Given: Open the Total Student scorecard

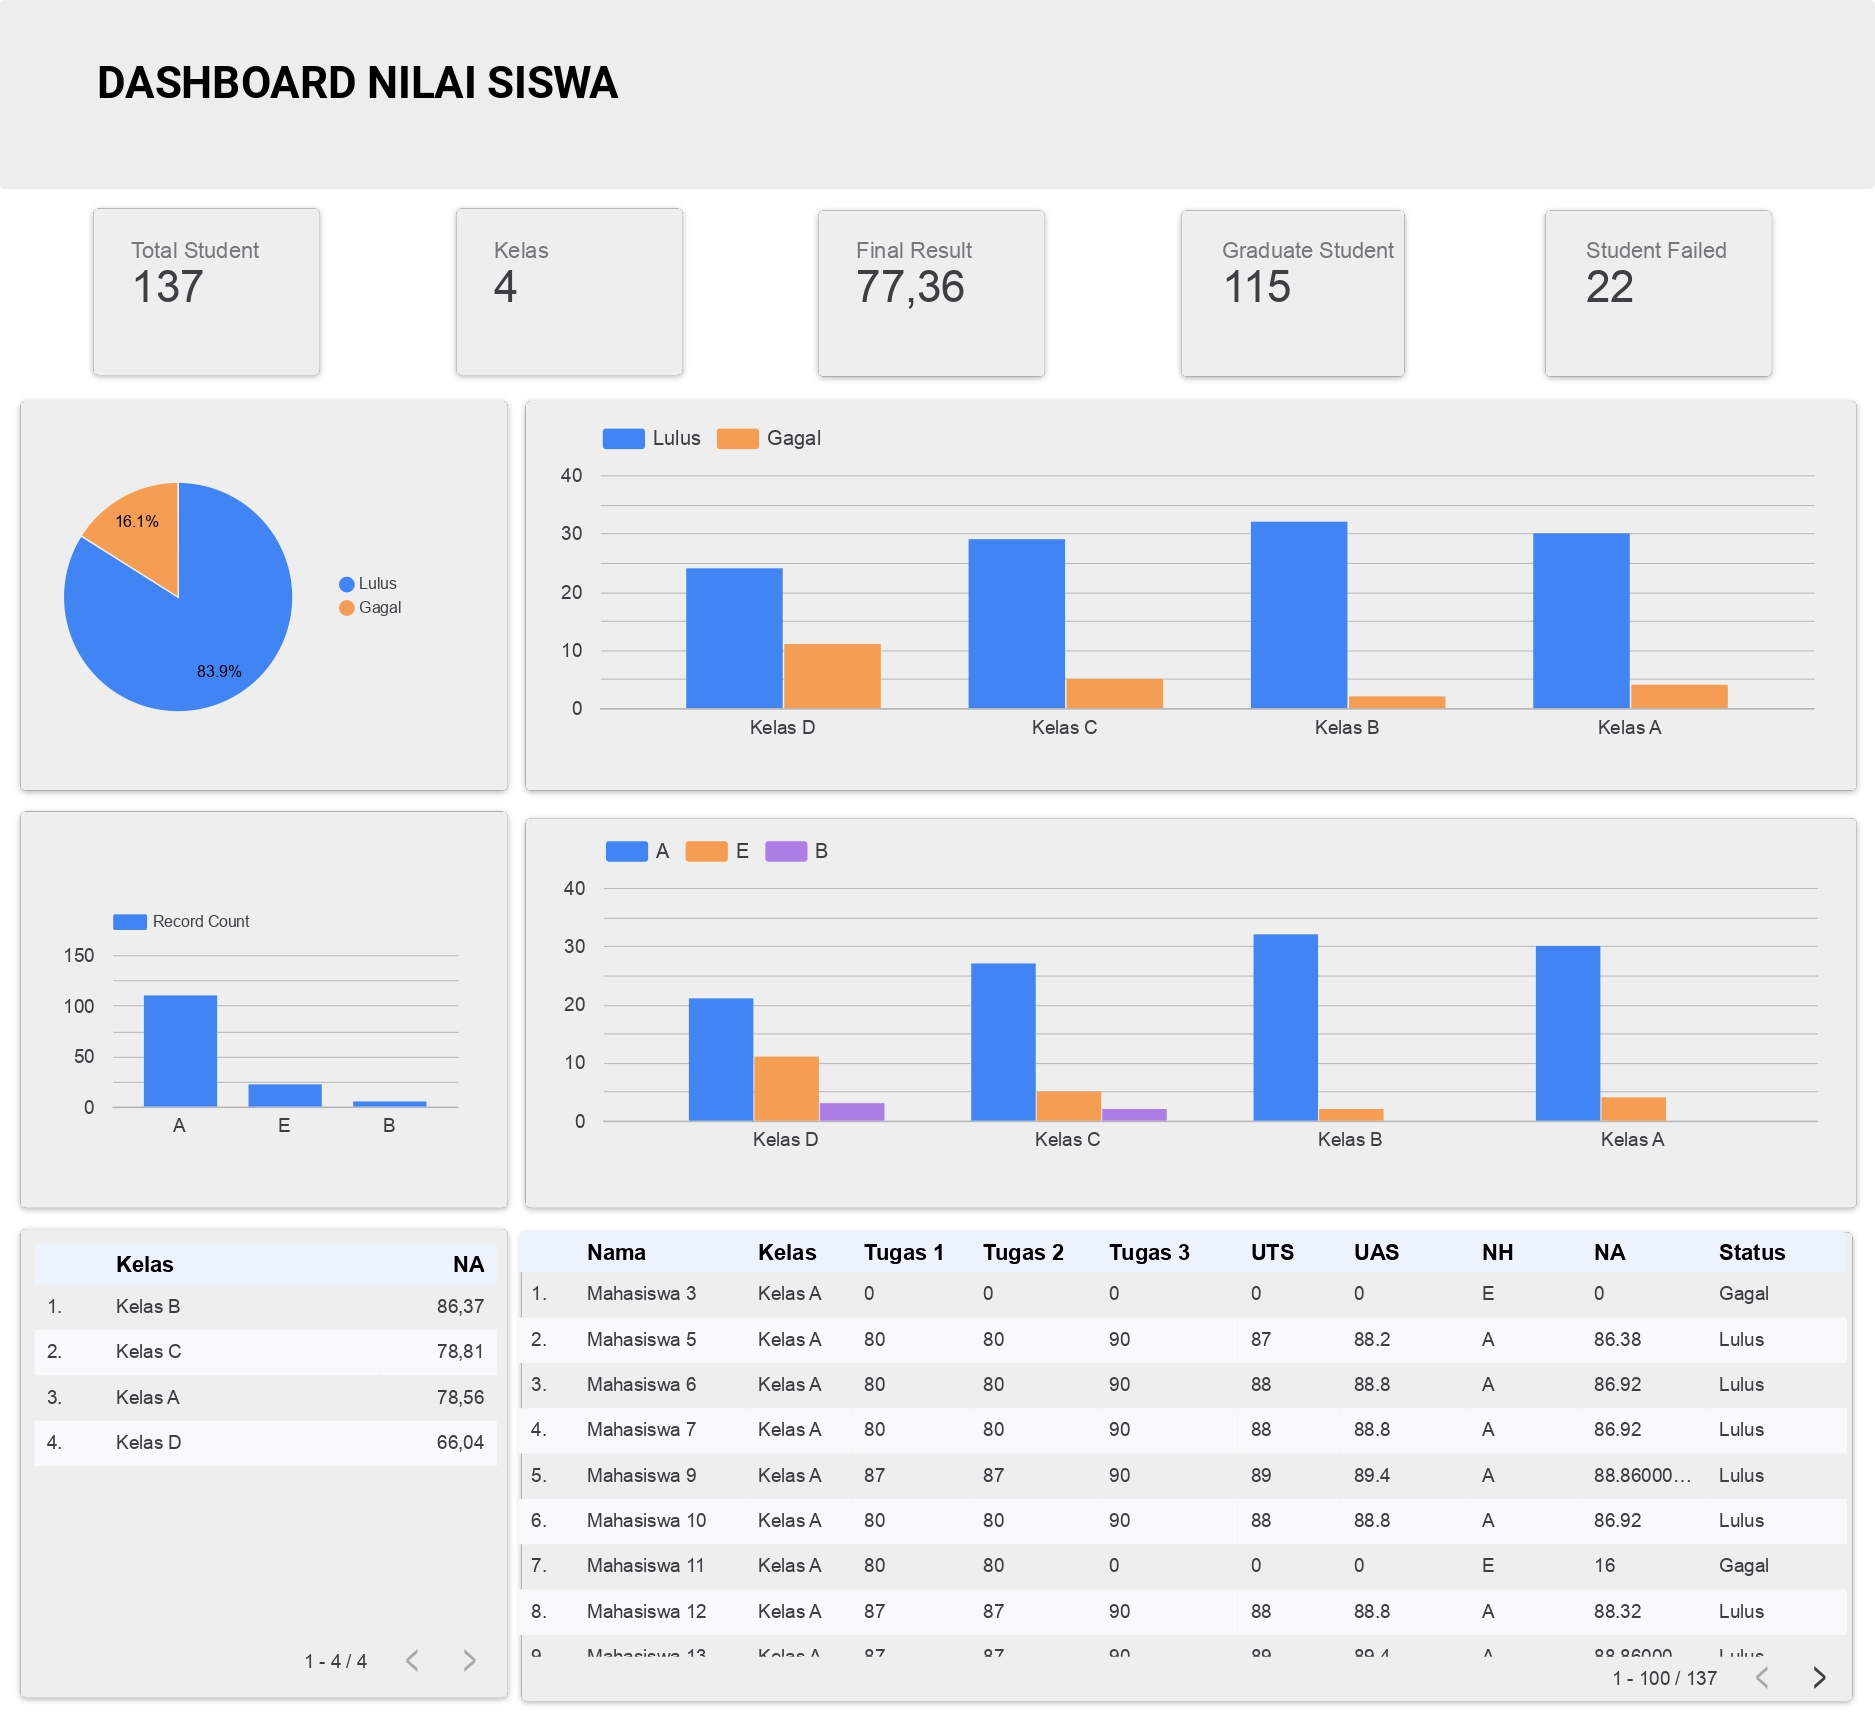Looking at the screenshot, I should pyautogui.click(x=206, y=291).
